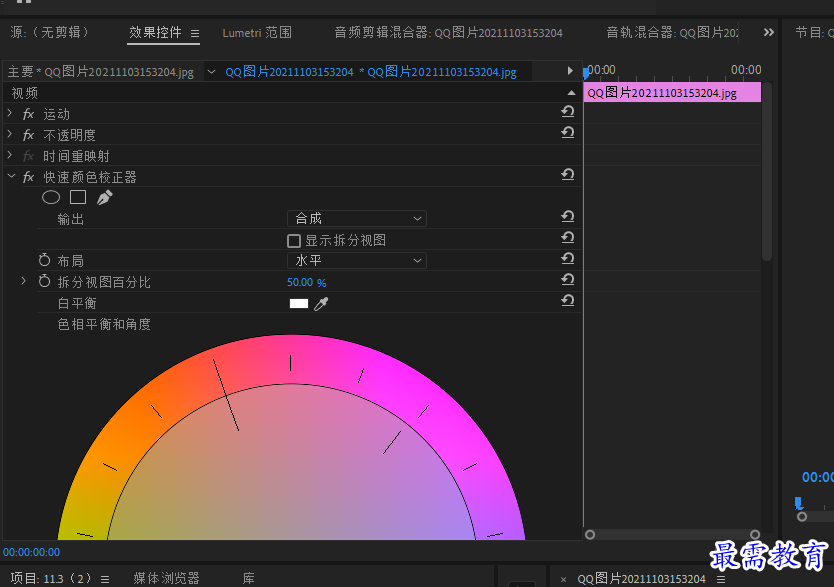
Task: Toggle fx for 时间重映射 effect
Action: point(29,156)
